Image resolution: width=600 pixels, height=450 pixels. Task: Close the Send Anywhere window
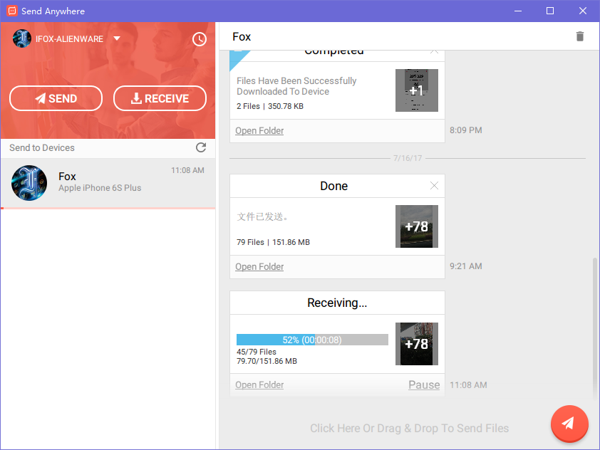[x=582, y=11]
